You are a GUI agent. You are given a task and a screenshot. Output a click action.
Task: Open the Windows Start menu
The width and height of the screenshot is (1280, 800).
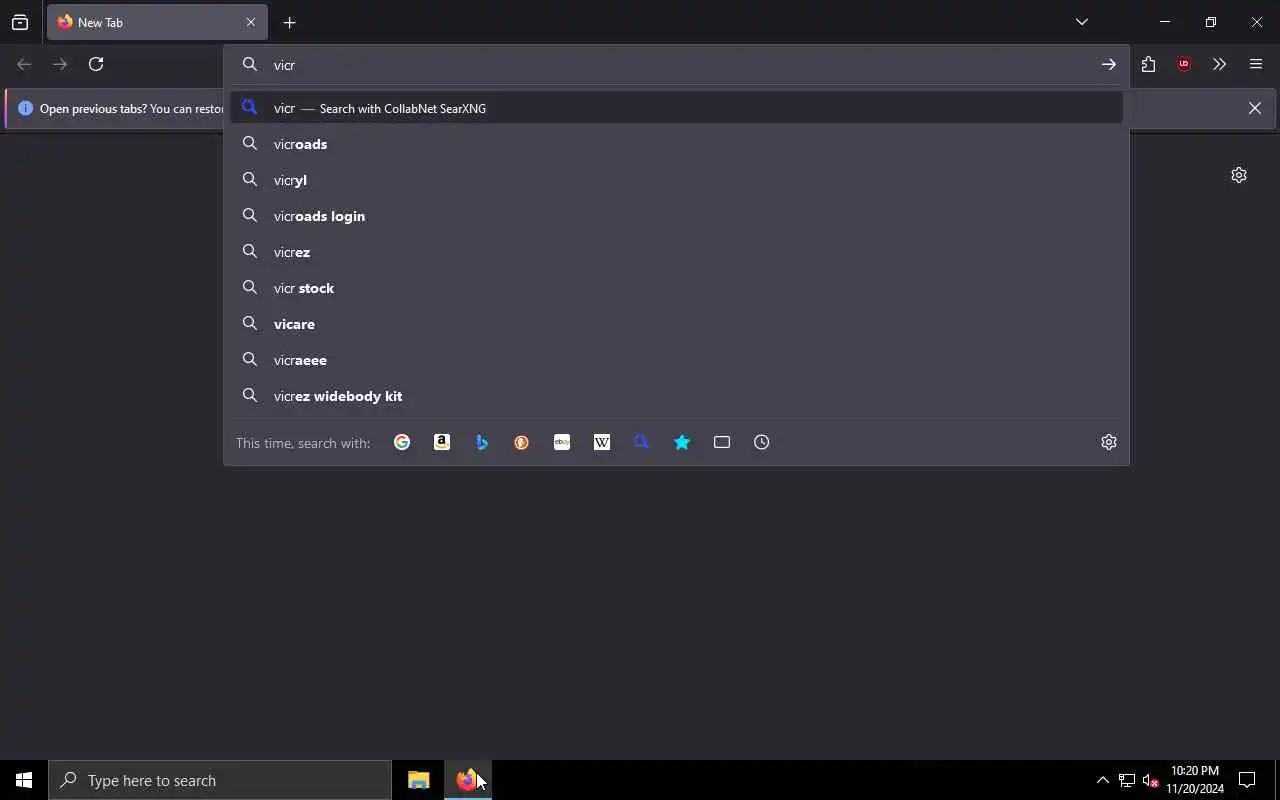(x=24, y=780)
